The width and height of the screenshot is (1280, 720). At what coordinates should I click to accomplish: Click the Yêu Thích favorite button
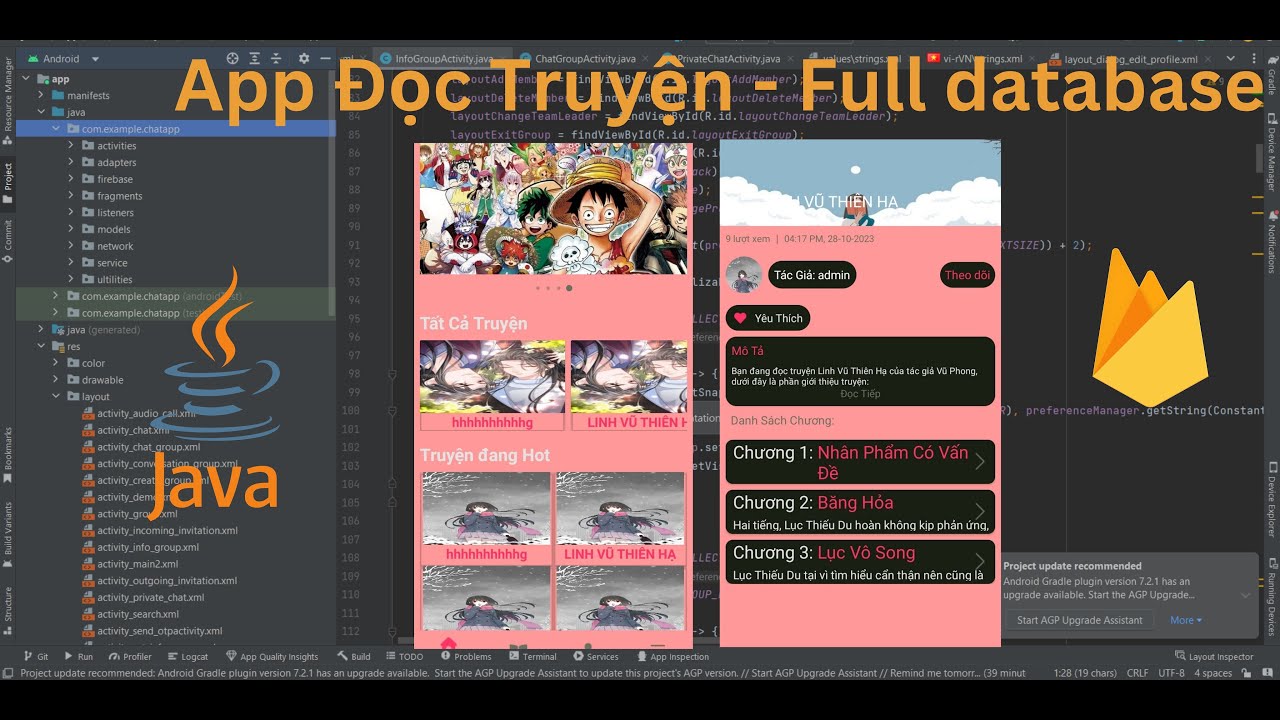768,318
